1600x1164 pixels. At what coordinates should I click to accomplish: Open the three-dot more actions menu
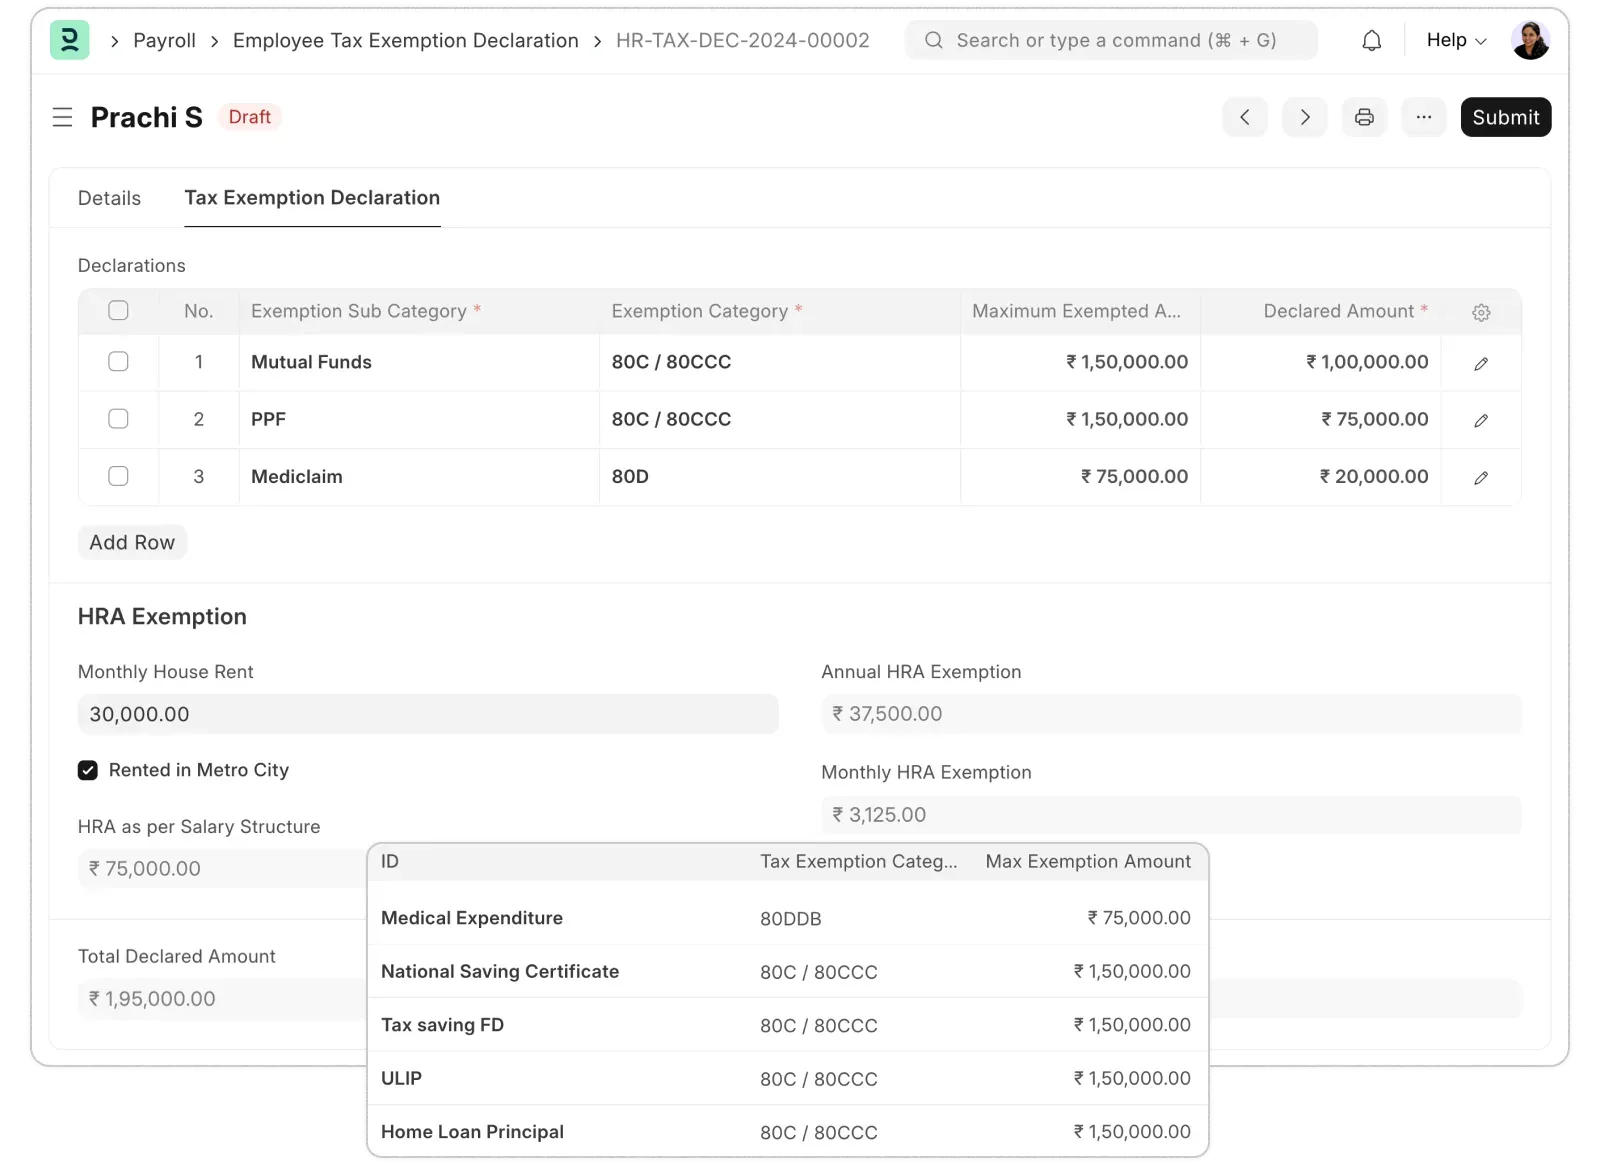(x=1424, y=117)
